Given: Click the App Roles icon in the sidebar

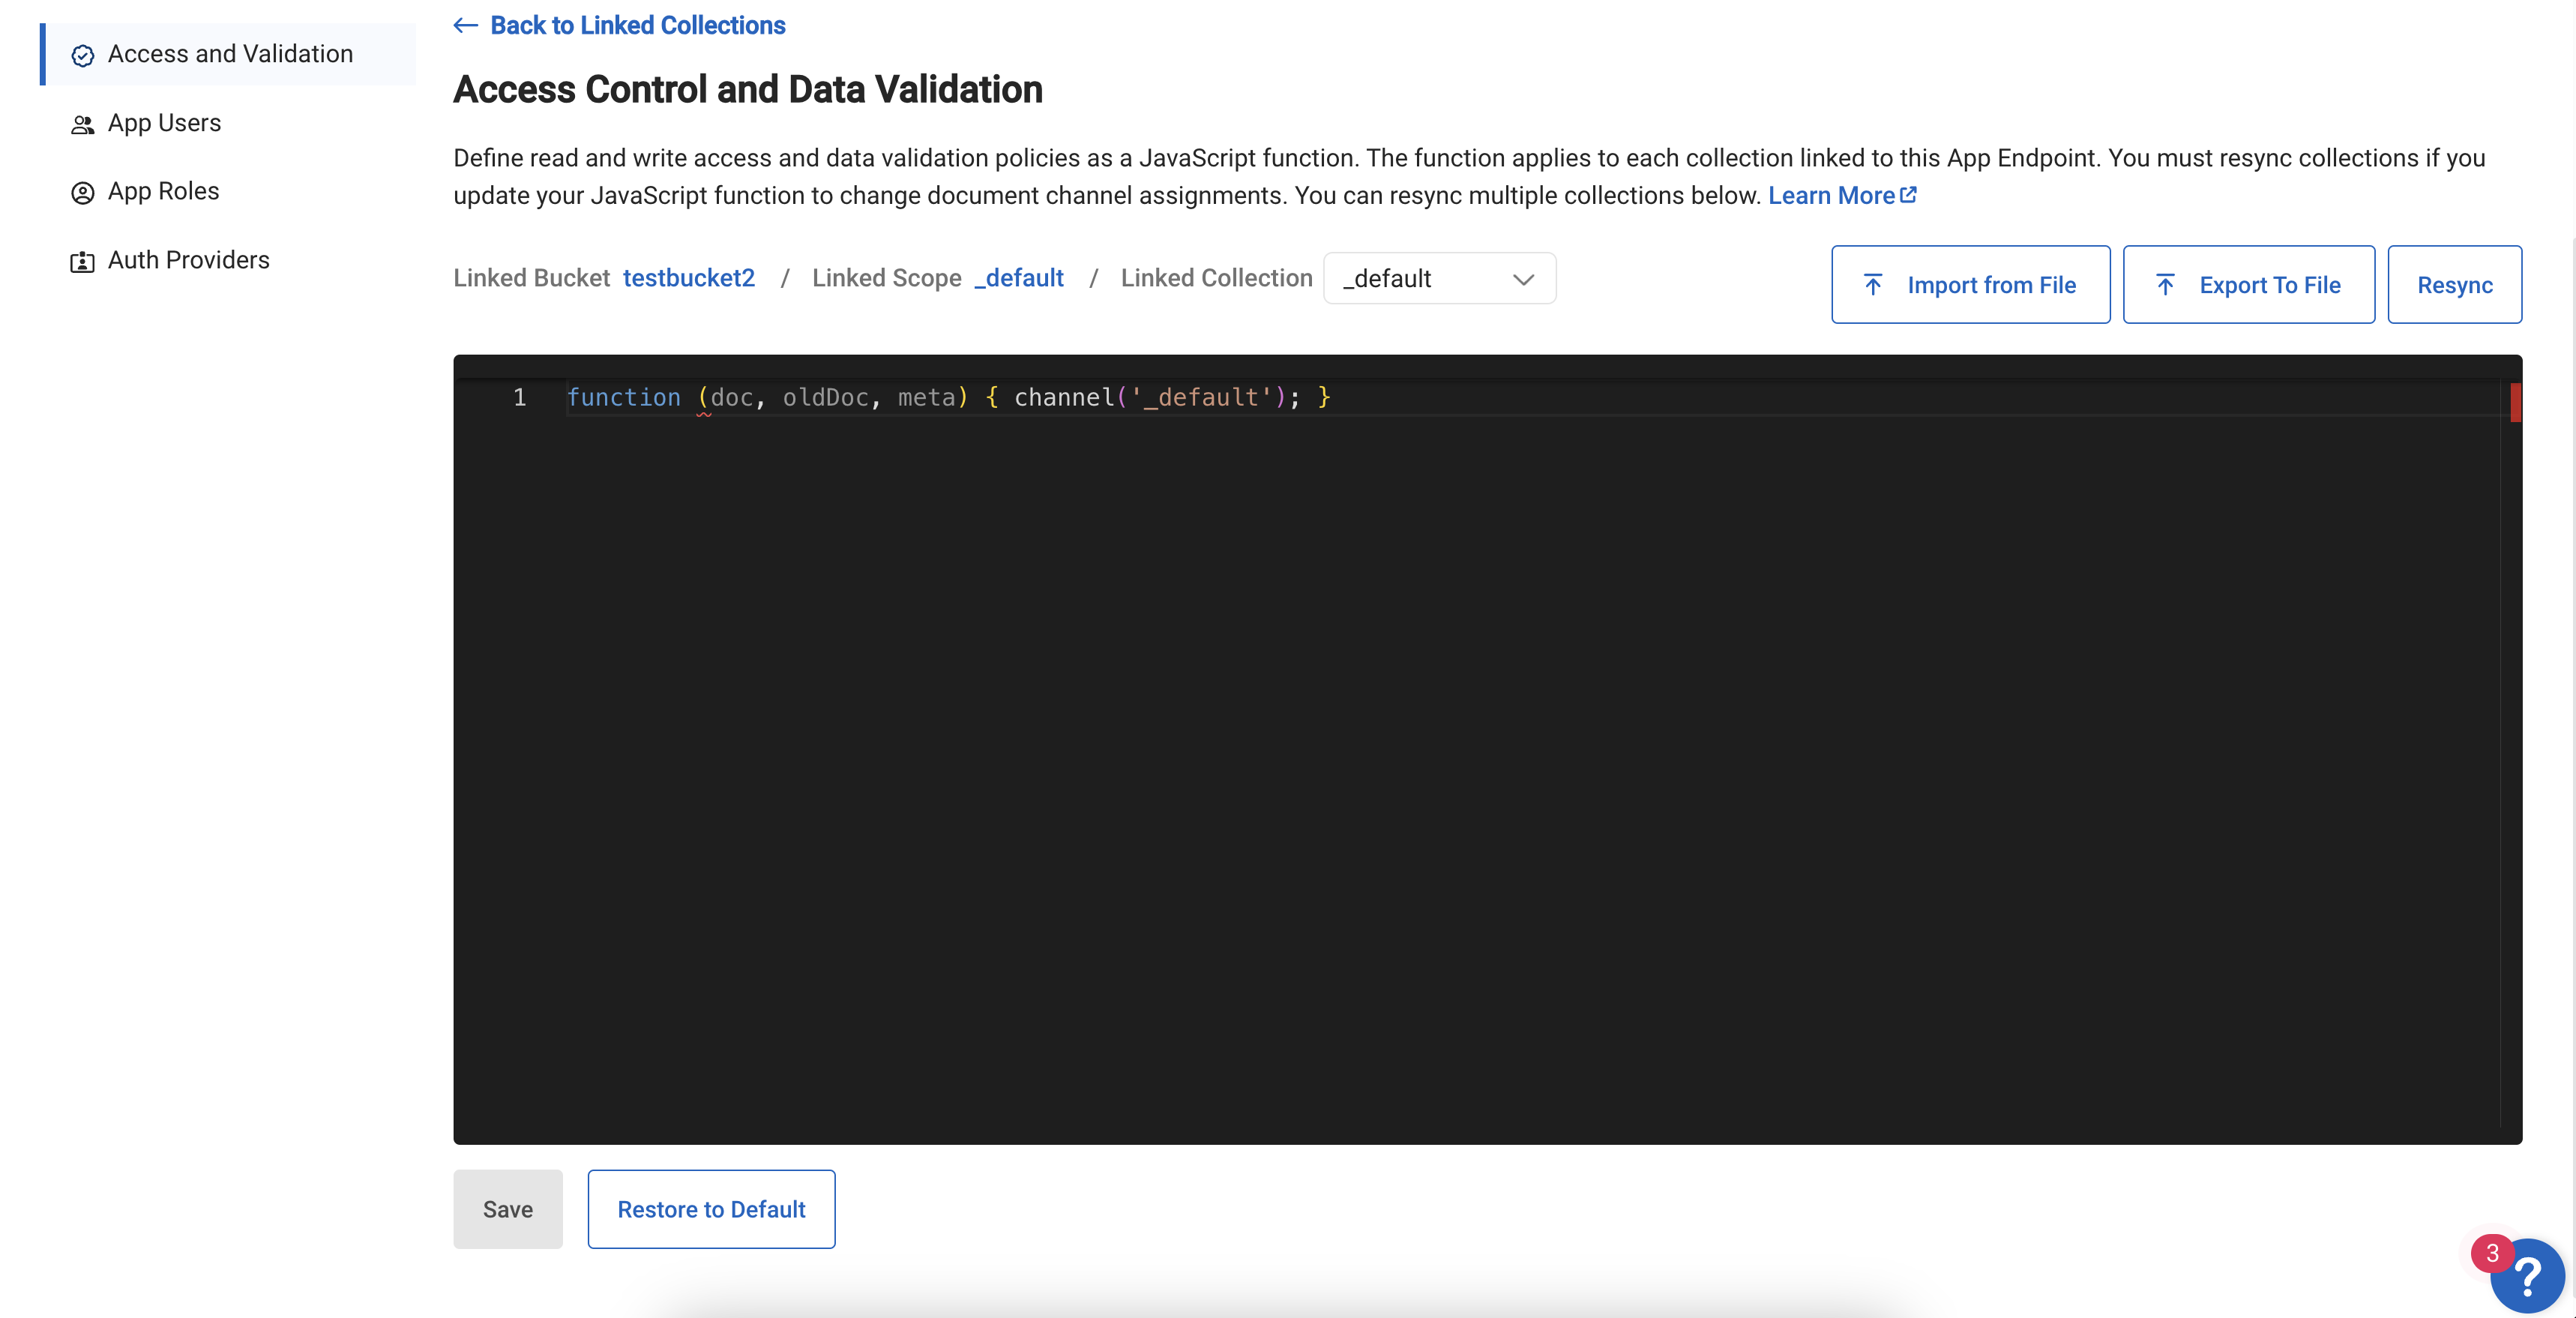Looking at the screenshot, I should tap(82, 192).
